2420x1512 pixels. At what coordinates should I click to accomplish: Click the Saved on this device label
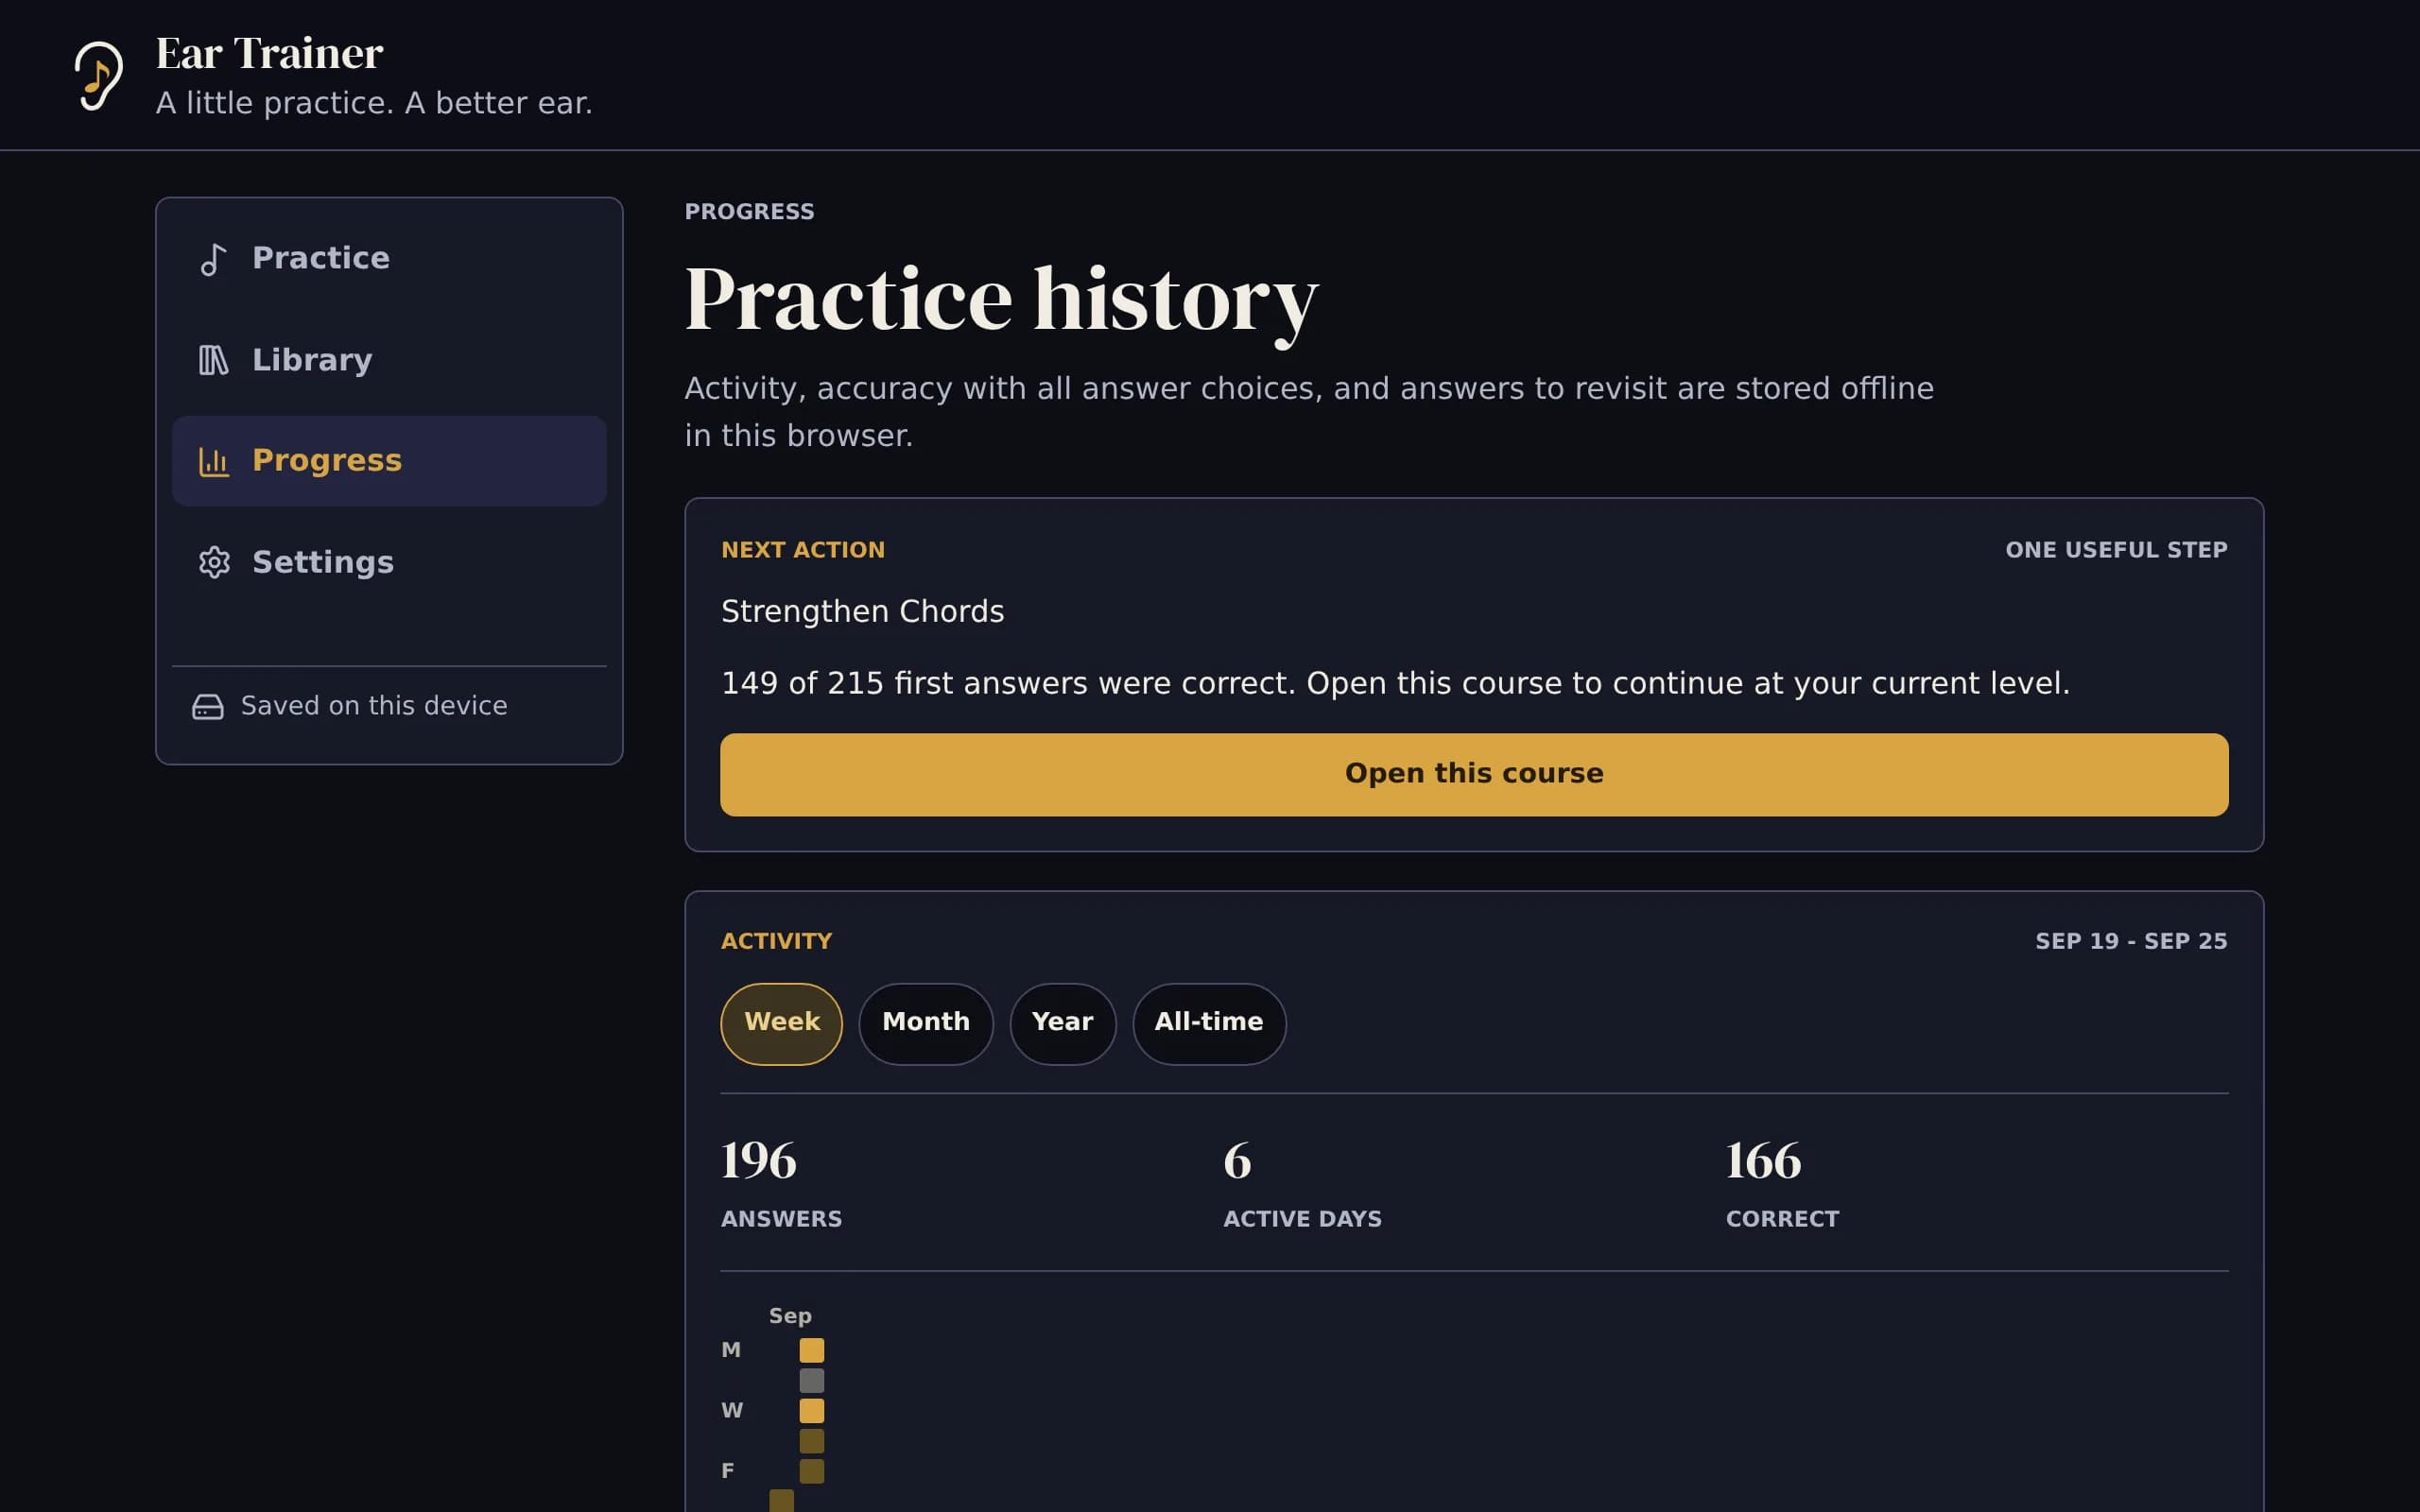pyautogui.click(x=374, y=706)
